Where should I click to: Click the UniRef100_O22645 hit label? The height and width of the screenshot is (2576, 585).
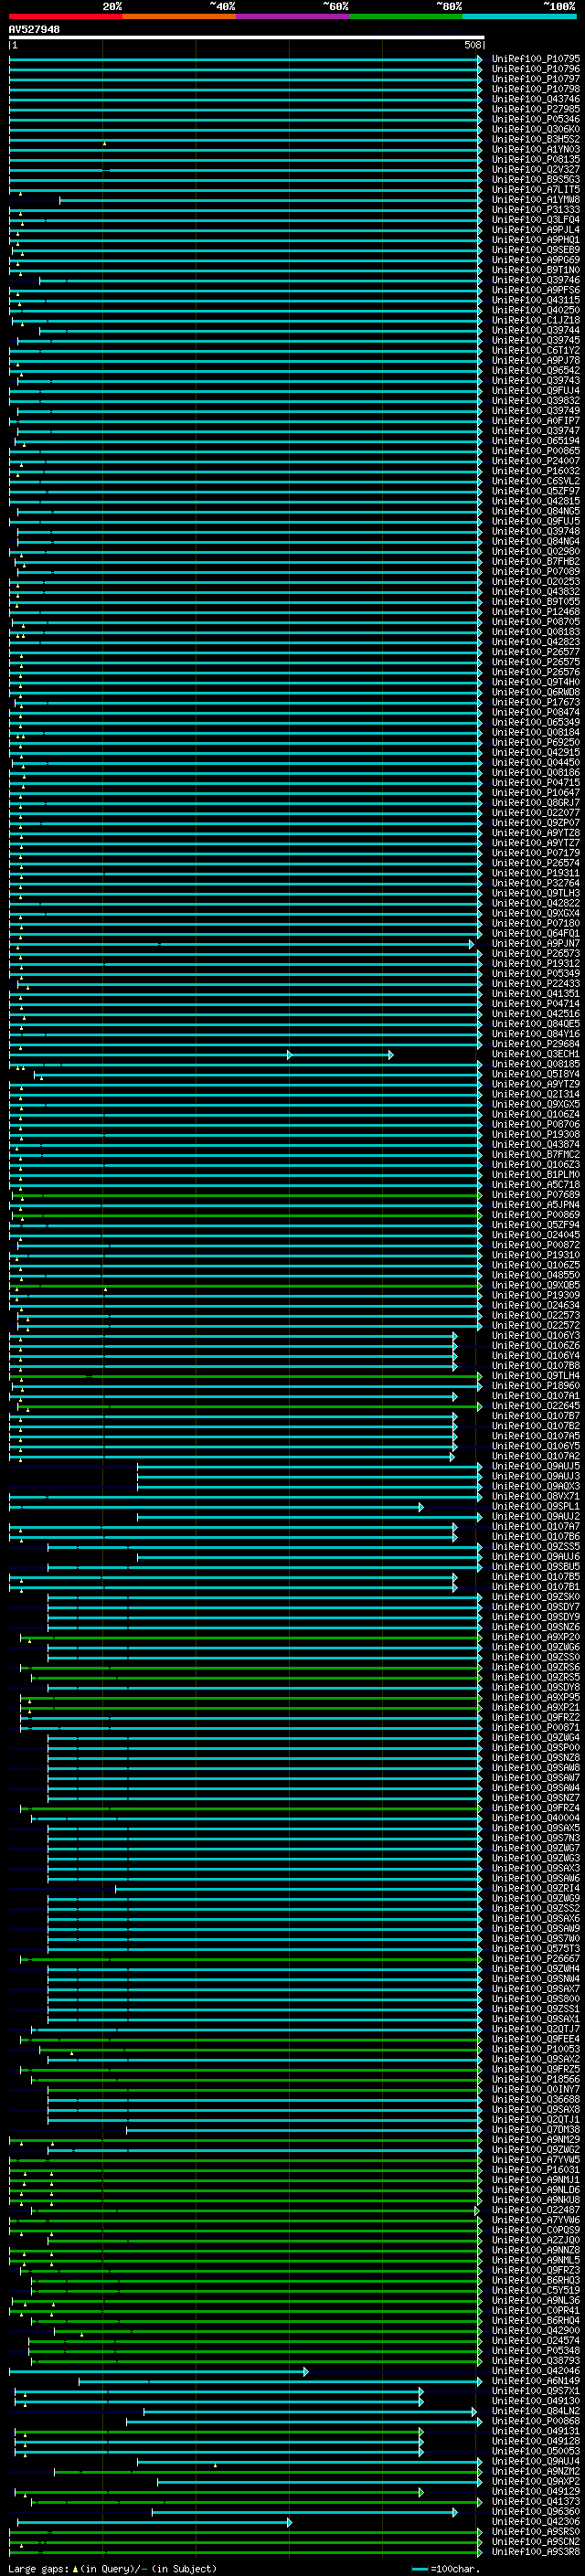[x=536, y=1406]
